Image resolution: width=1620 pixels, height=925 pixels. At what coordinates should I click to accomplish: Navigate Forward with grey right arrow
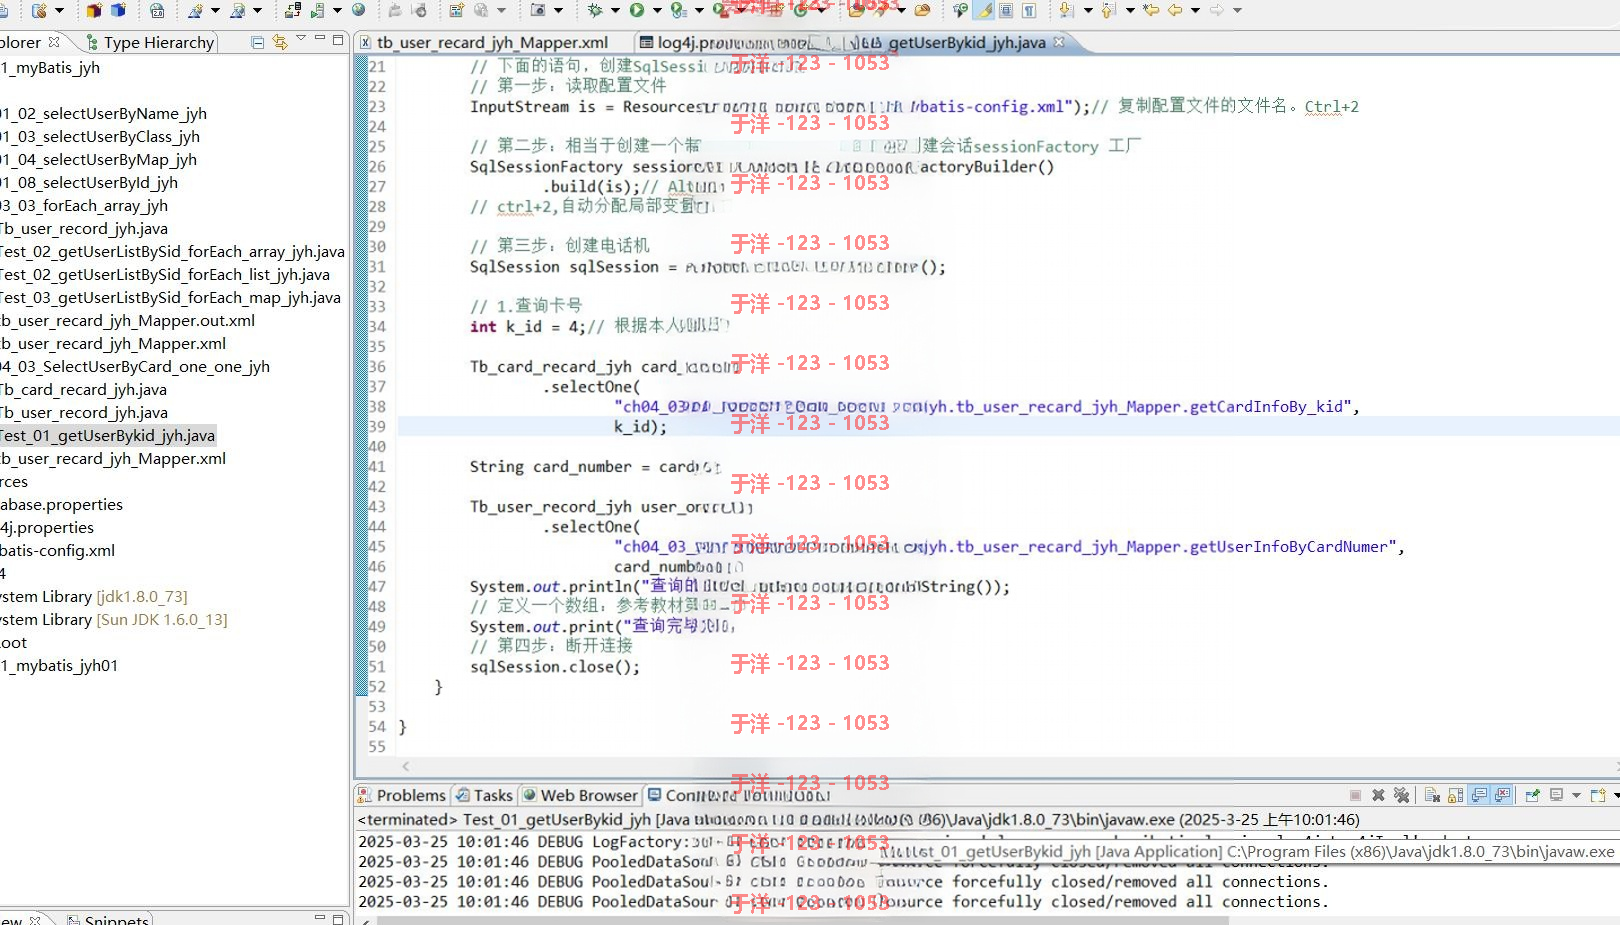click(x=1216, y=10)
